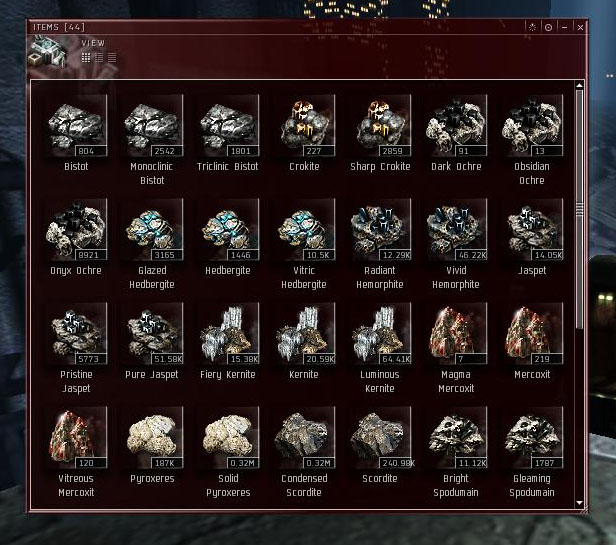Click scrollbar up arrow
The width and height of the screenshot is (616, 545).
[x=579, y=85]
